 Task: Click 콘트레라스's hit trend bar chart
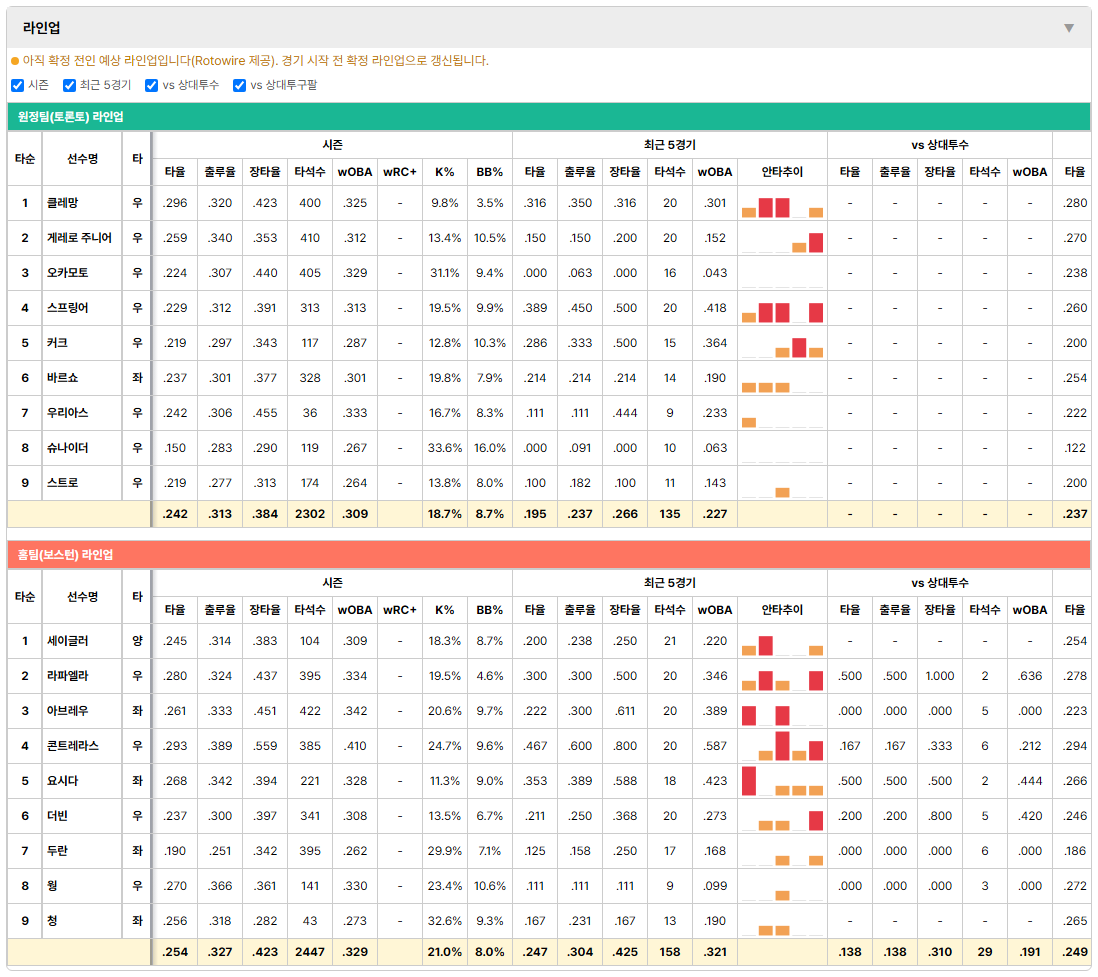[782, 747]
